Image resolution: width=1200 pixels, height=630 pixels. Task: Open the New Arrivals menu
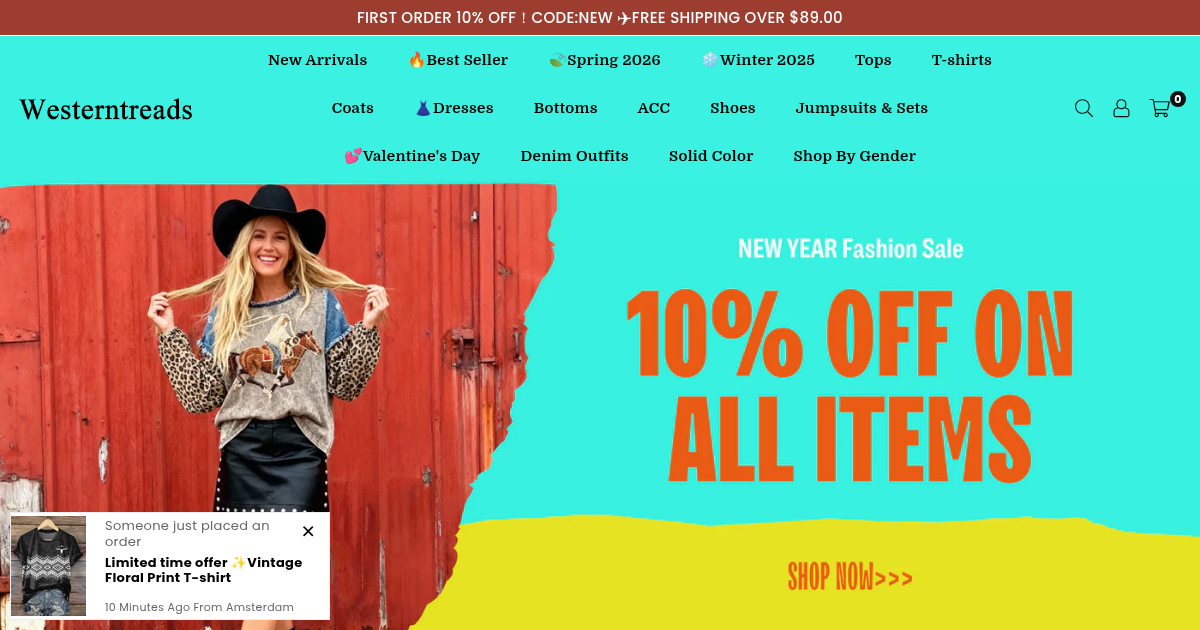tap(317, 60)
